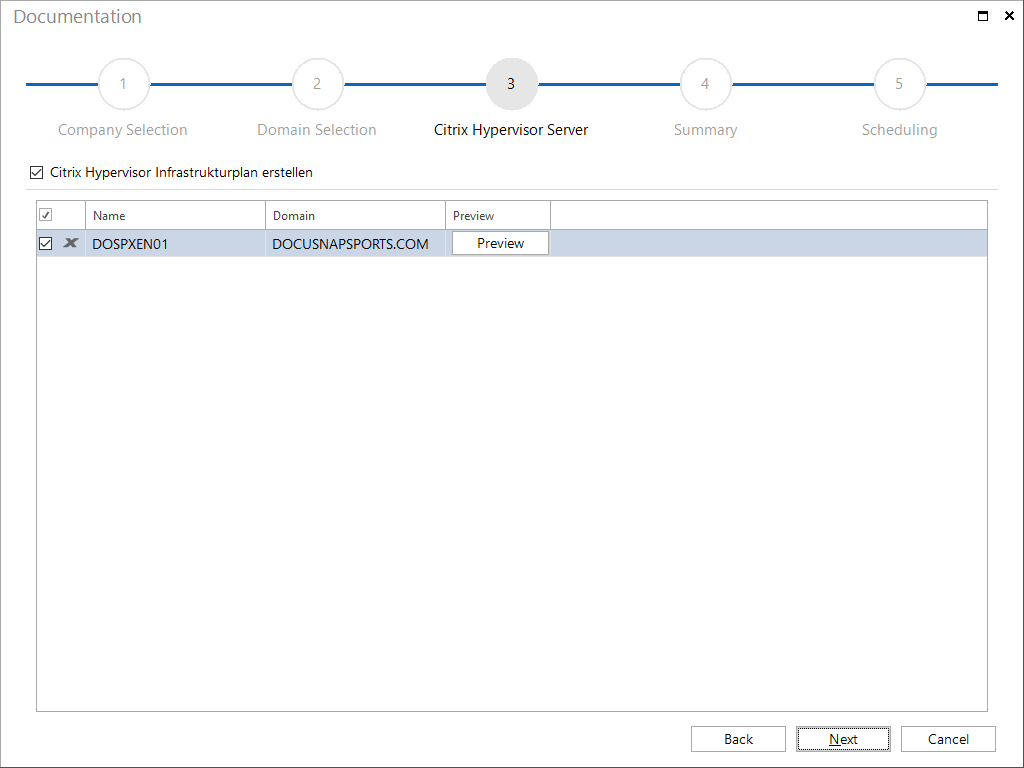
Task: Jump to step 4 Summary
Action: [705, 84]
